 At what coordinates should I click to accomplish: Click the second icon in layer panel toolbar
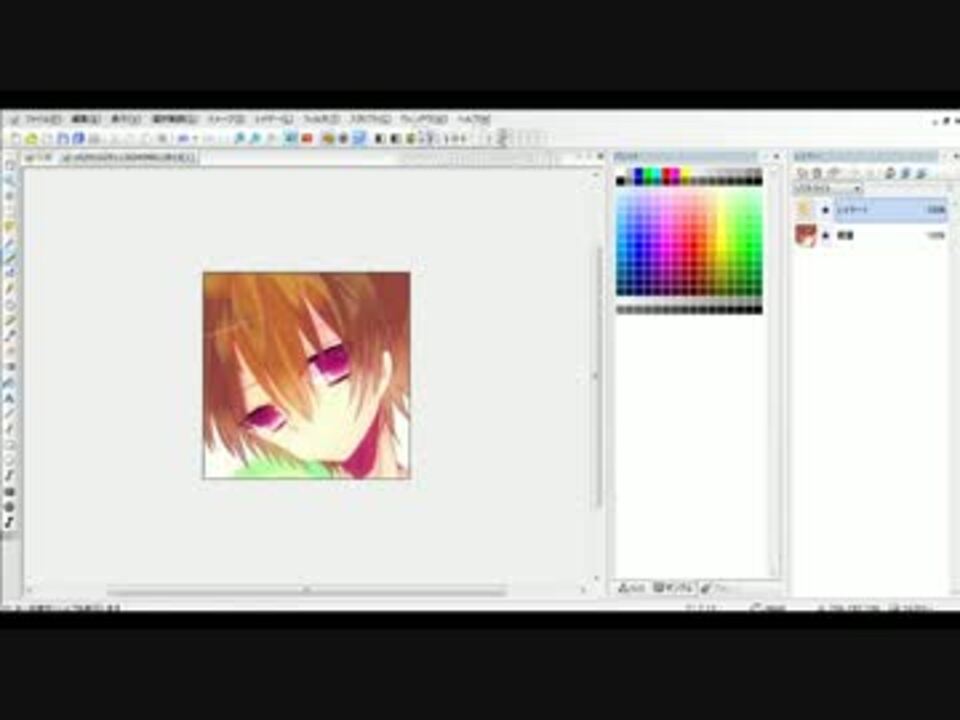(x=817, y=174)
